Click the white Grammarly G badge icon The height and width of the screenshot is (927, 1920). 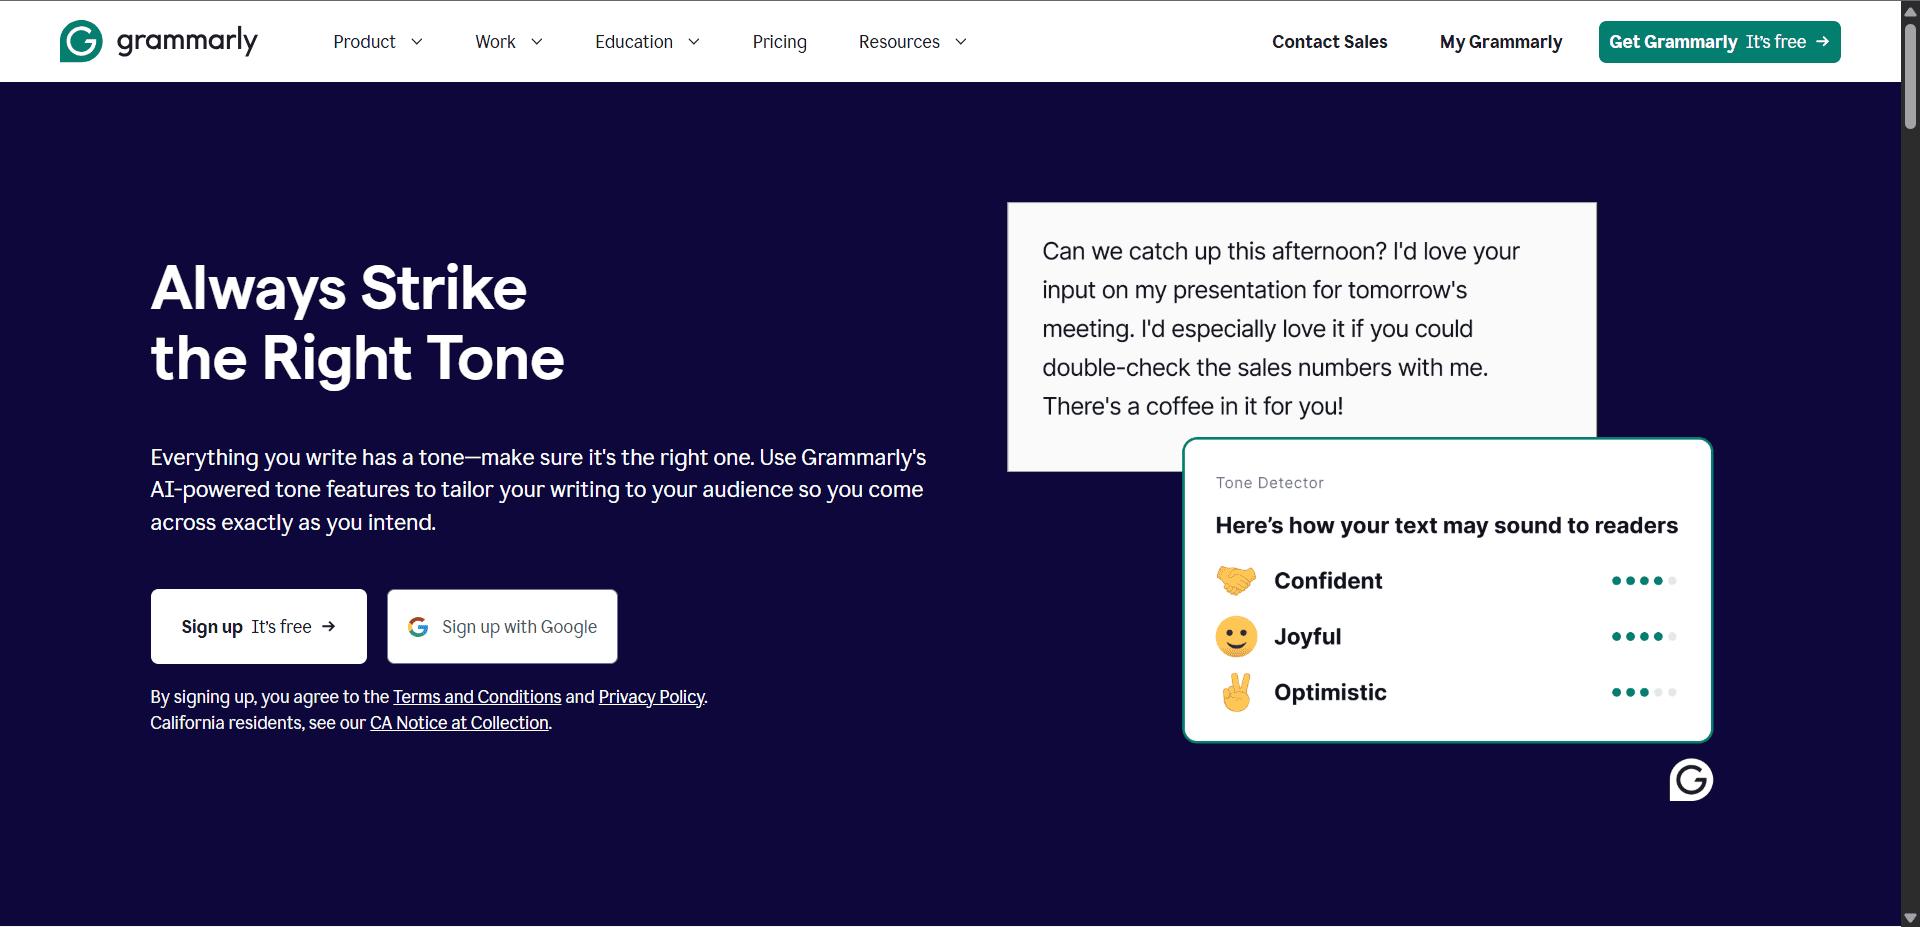pos(1691,780)
